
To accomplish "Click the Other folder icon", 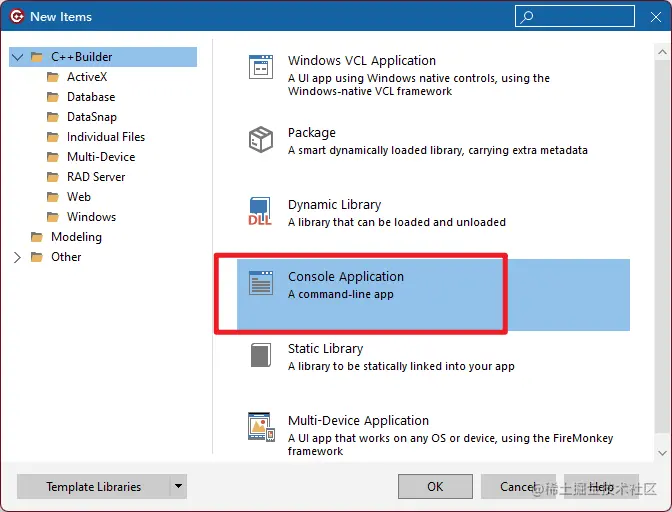I will (x=37, y=257).
